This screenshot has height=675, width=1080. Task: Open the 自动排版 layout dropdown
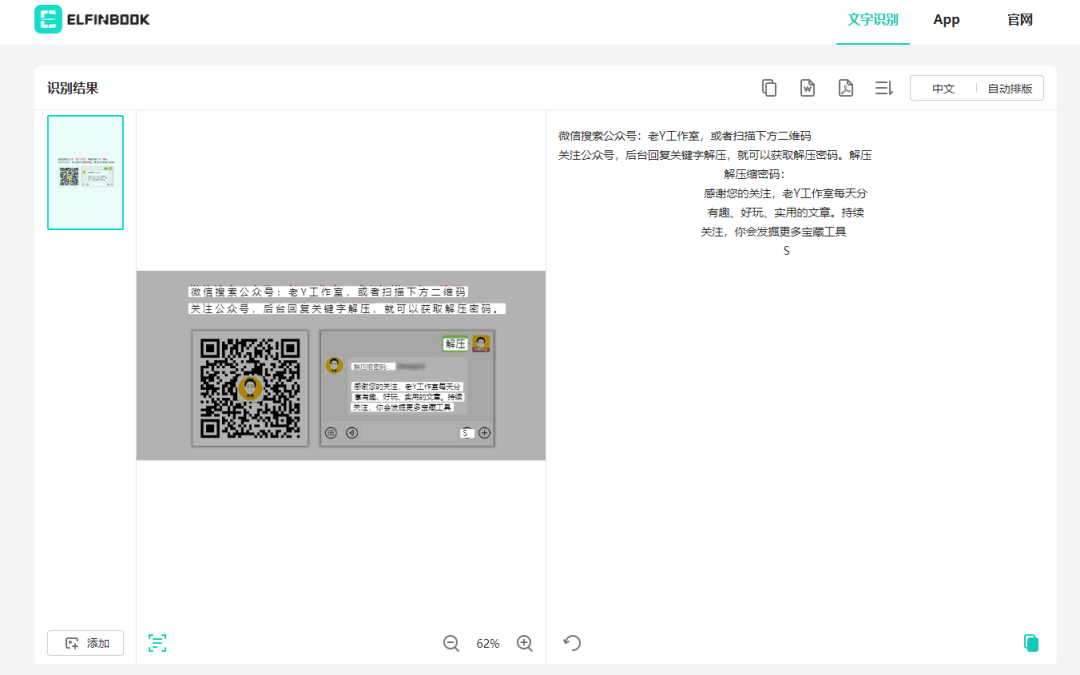(x=1010, y=88)
